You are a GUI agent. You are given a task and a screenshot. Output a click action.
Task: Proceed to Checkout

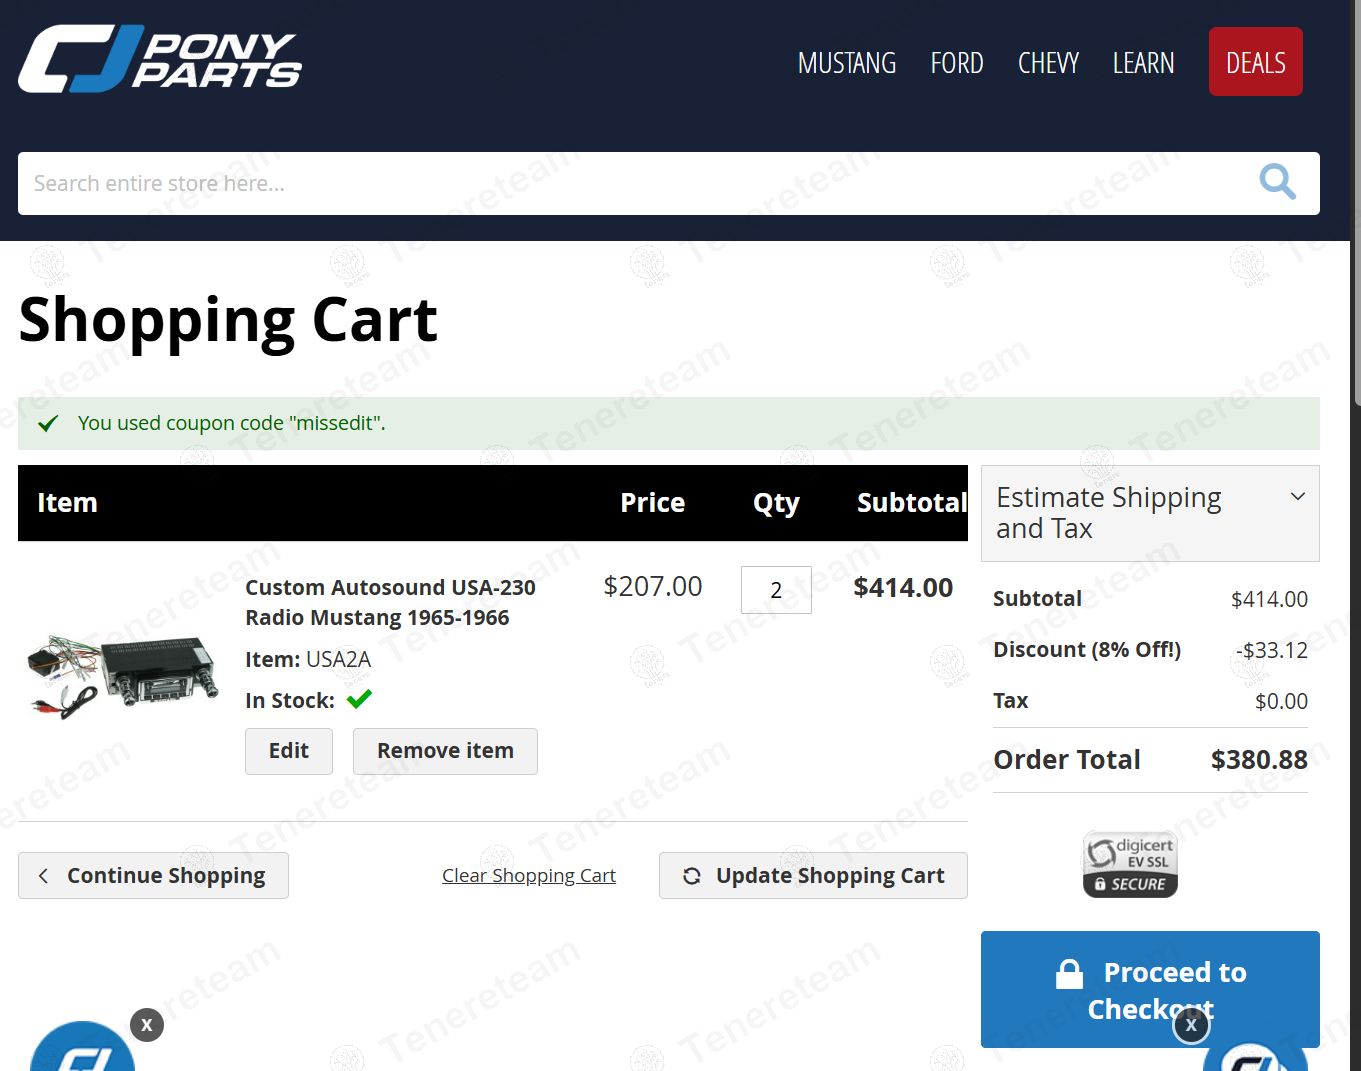pyautogui.click(x=1150, y=990)
